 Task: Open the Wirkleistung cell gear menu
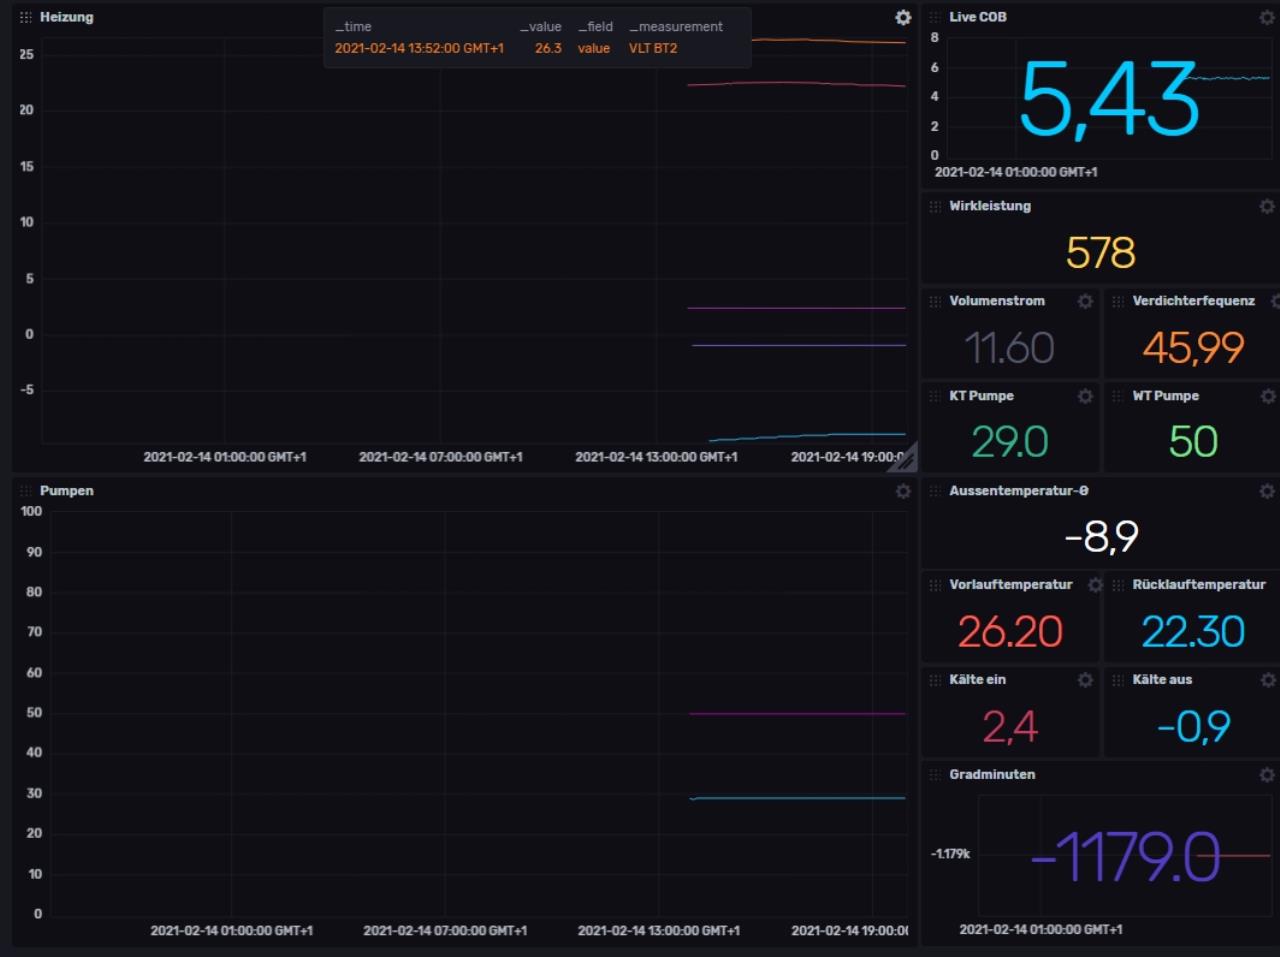(1267, 206)
